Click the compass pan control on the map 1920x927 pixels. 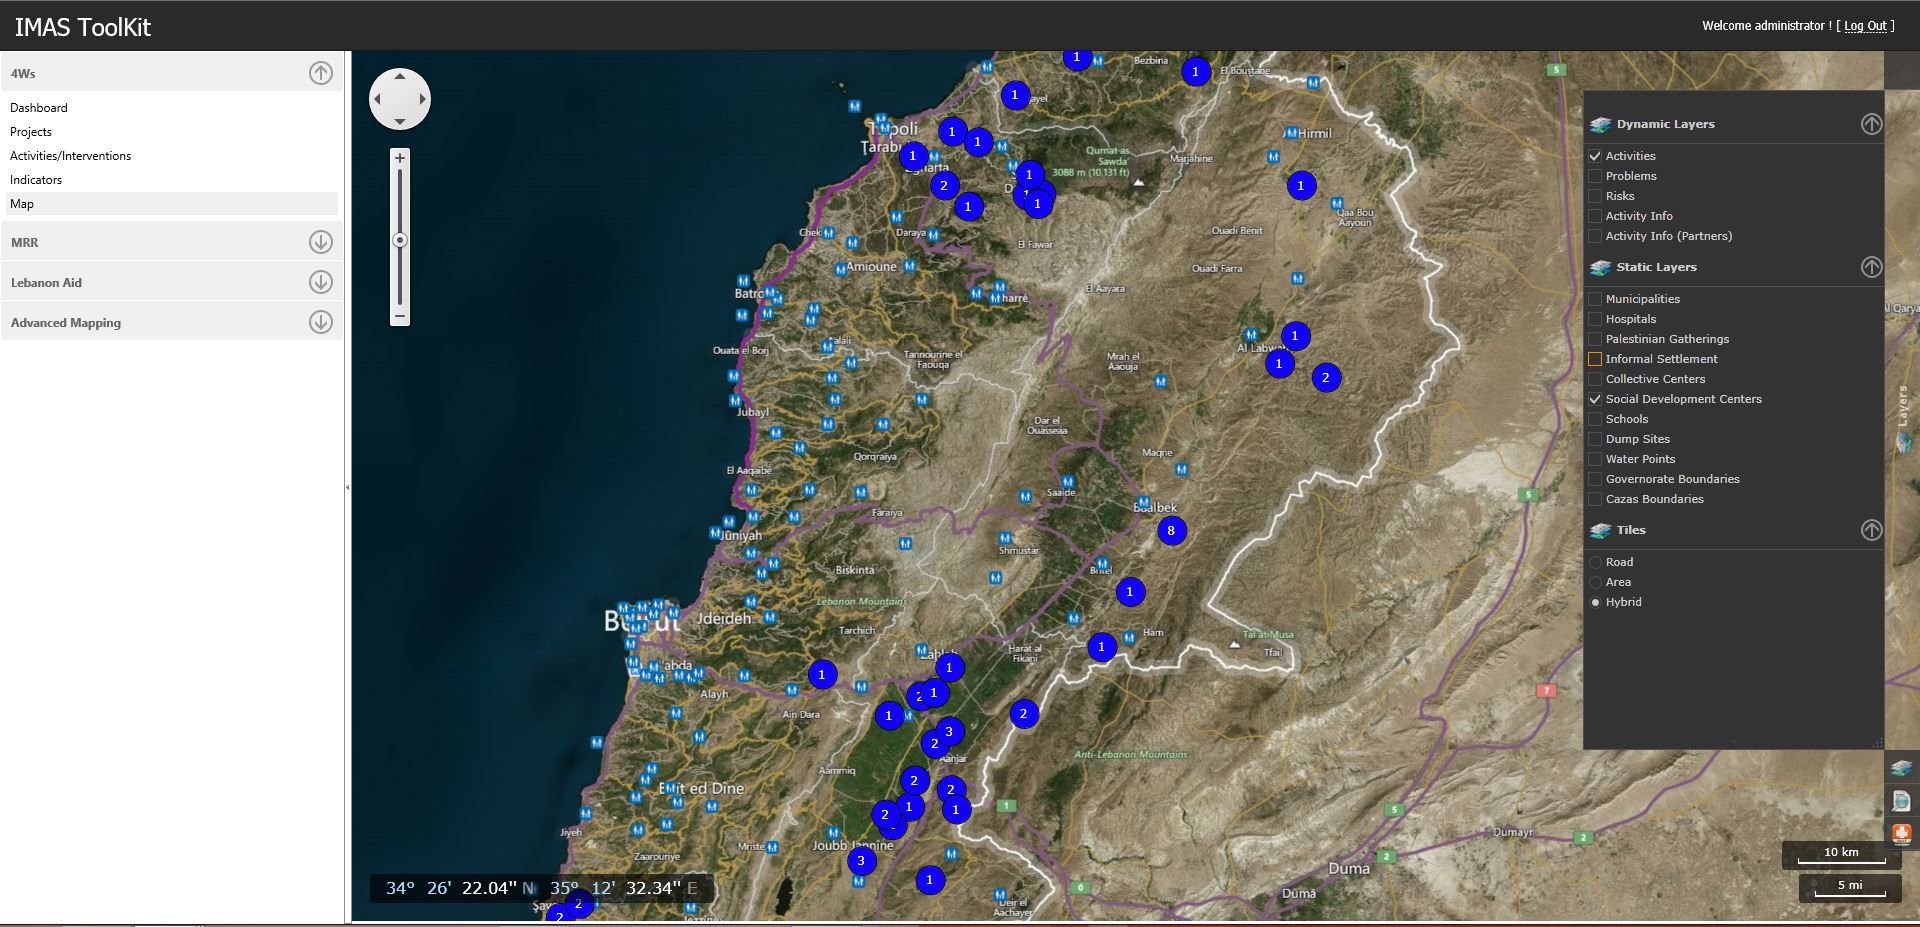[x=399, y=99]
